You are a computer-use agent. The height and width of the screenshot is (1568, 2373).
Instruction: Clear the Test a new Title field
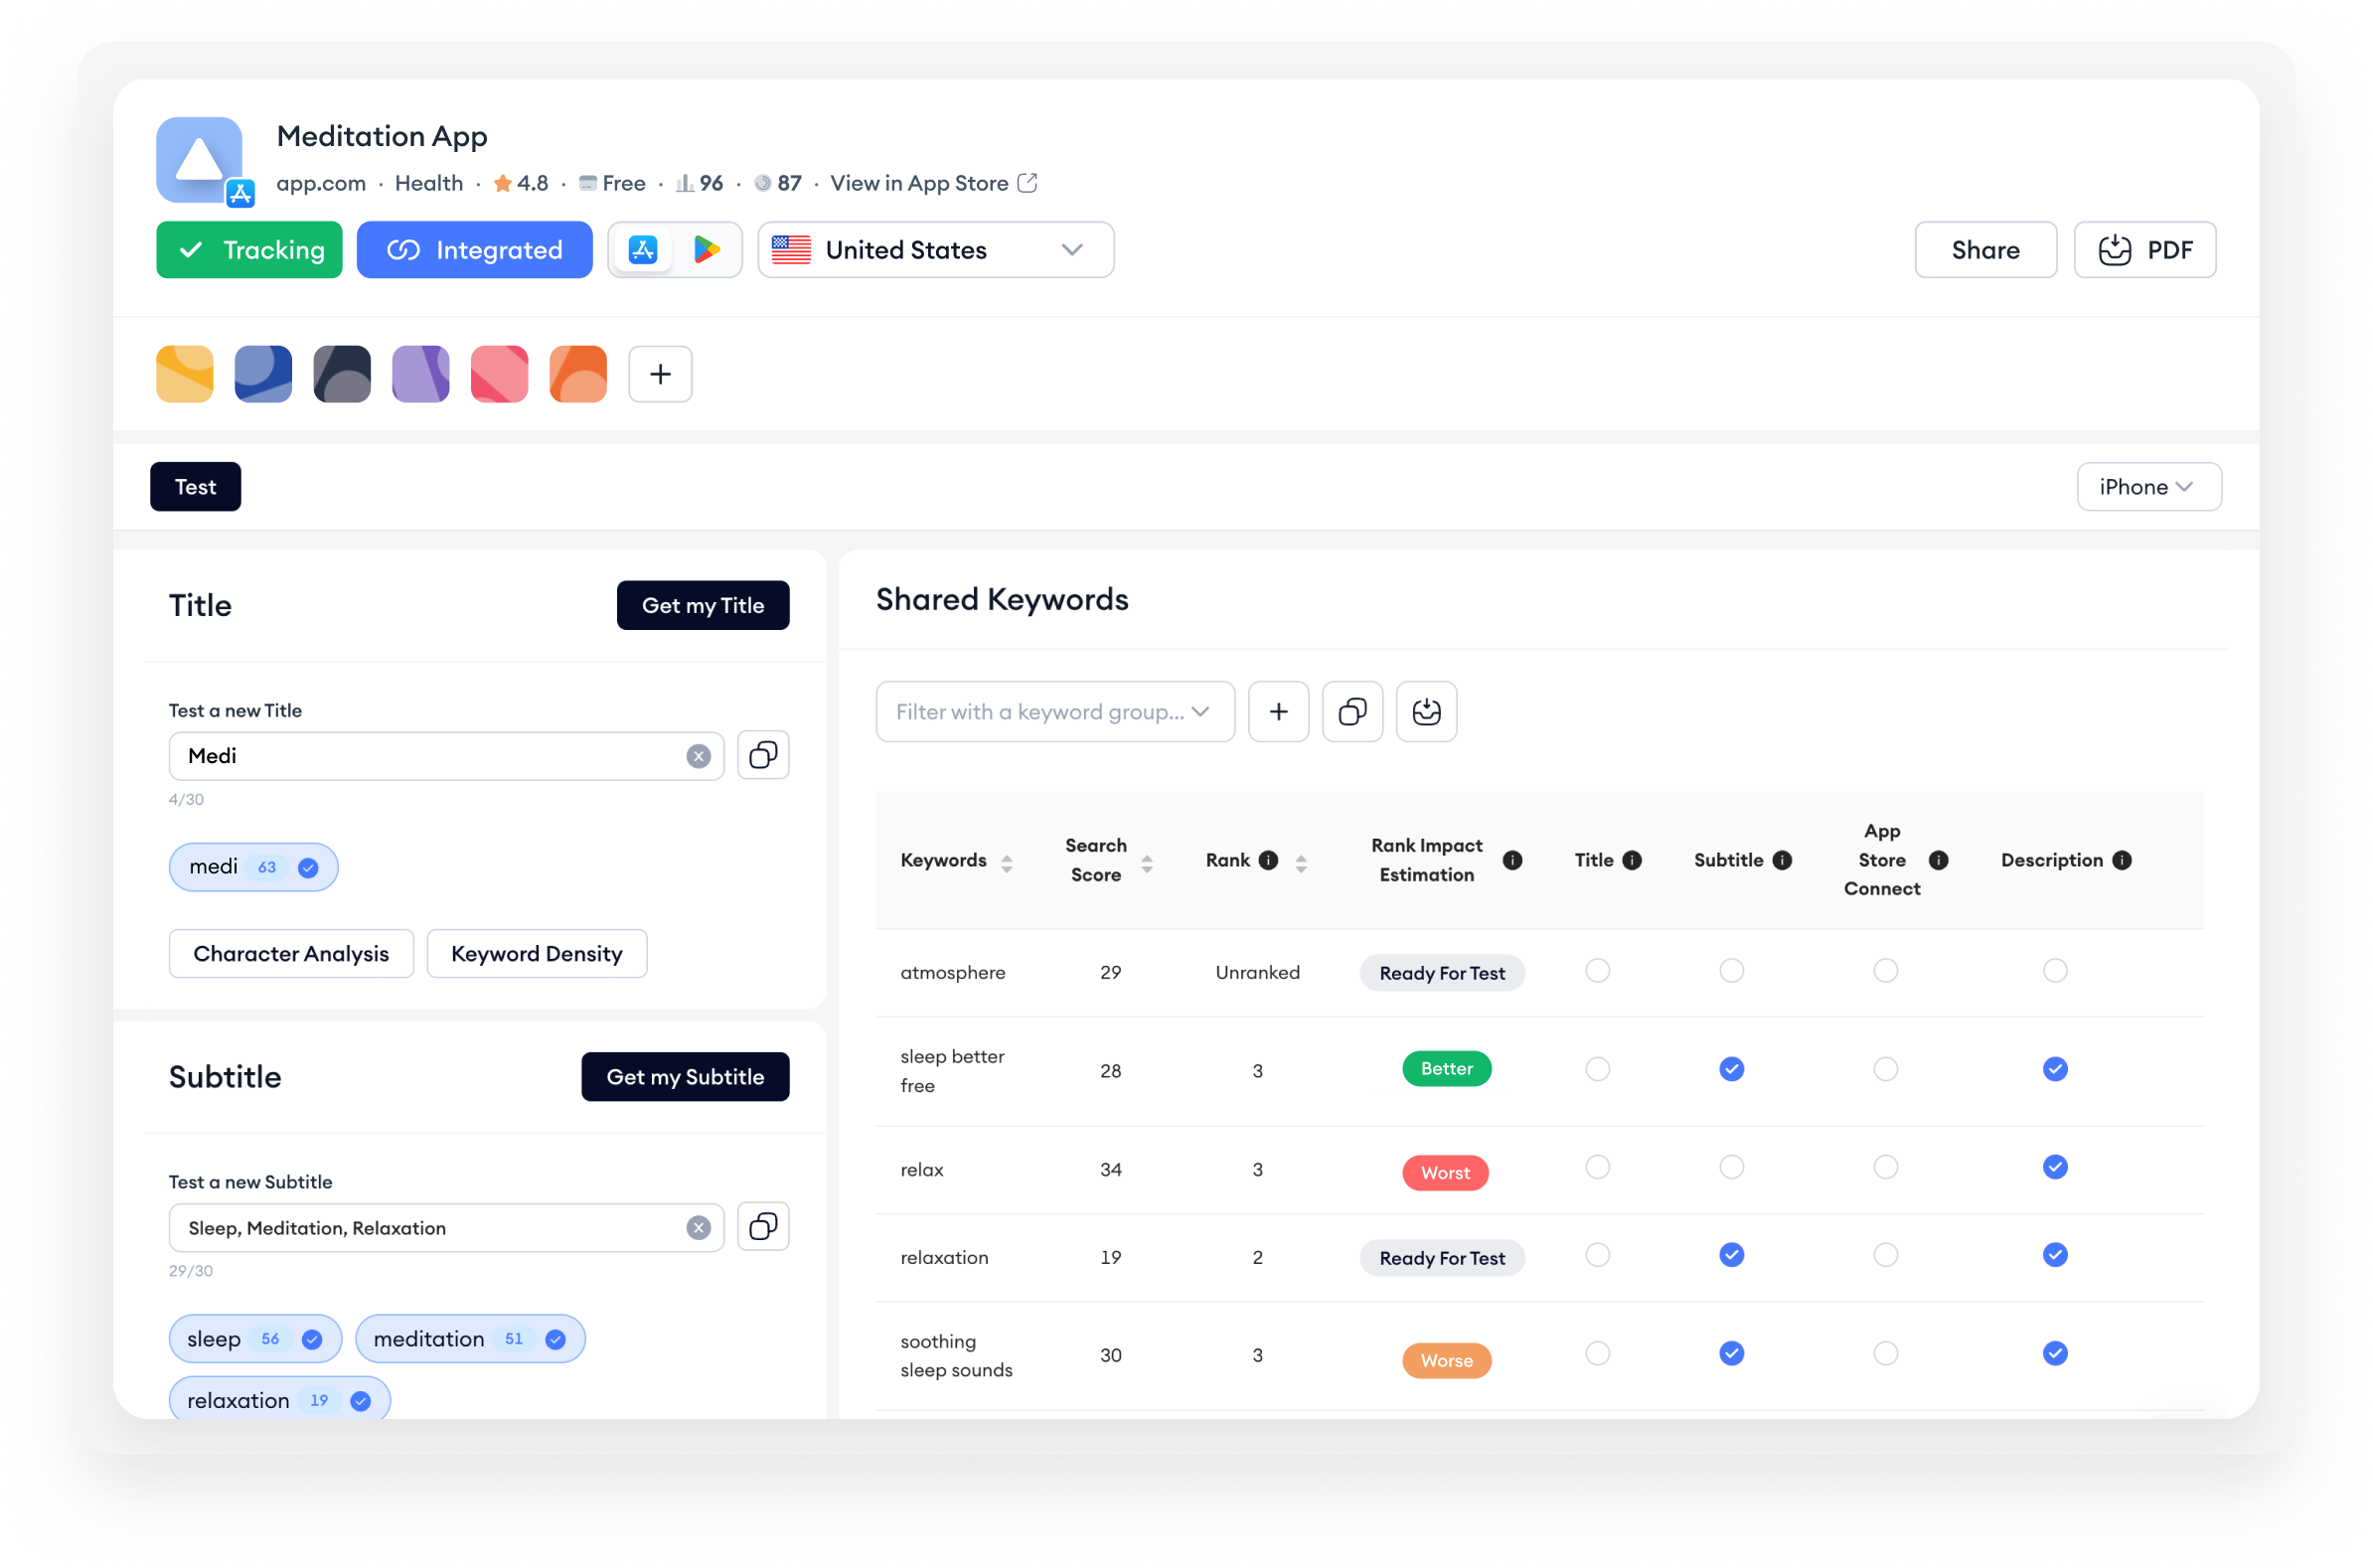699,756
